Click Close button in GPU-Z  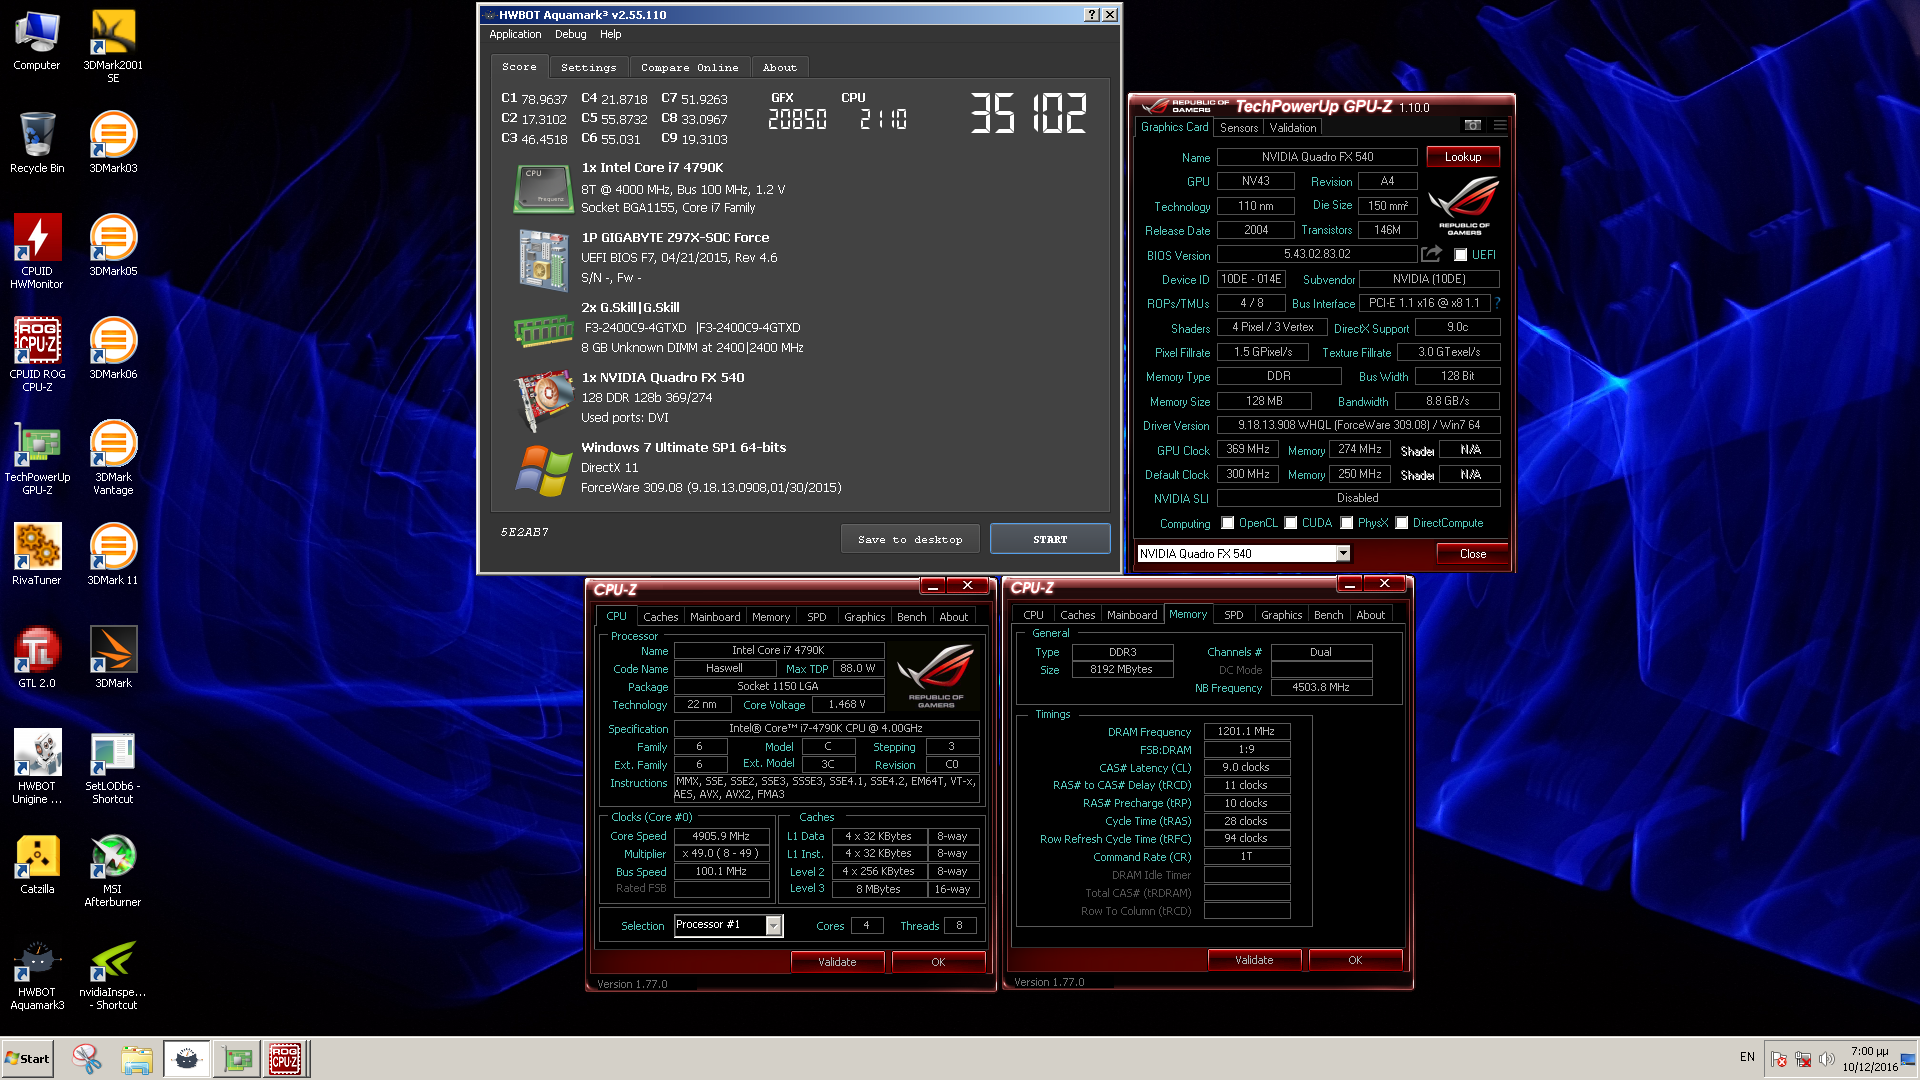point(1472,554)
